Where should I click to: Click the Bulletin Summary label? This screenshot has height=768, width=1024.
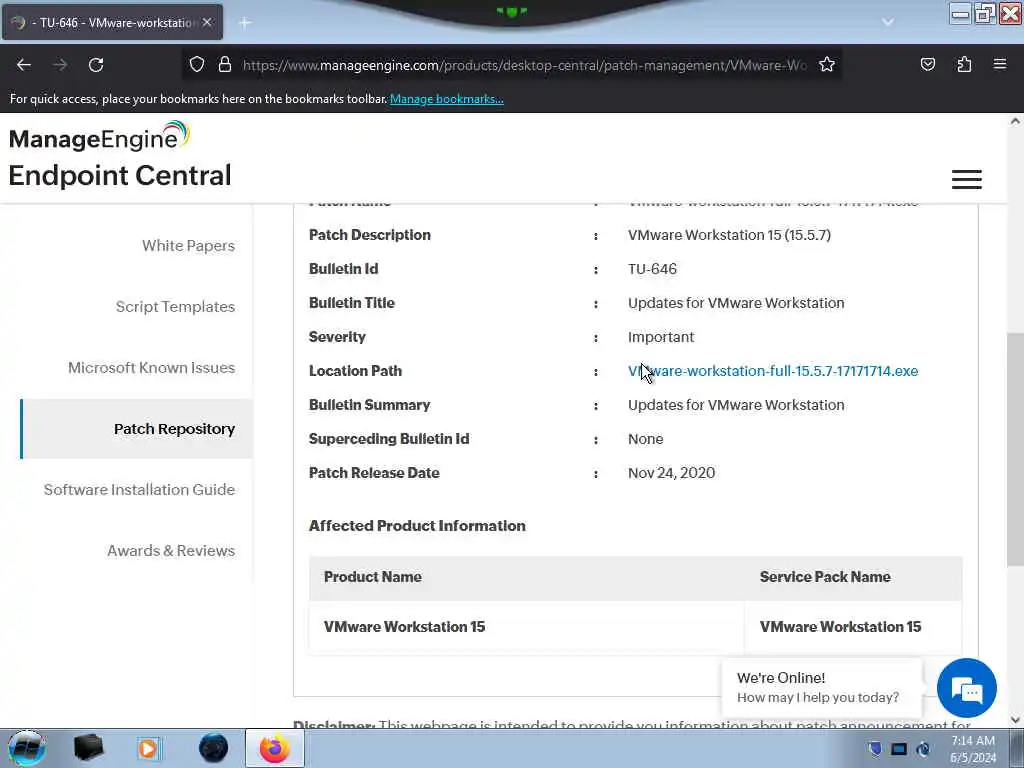click(370, 405)
